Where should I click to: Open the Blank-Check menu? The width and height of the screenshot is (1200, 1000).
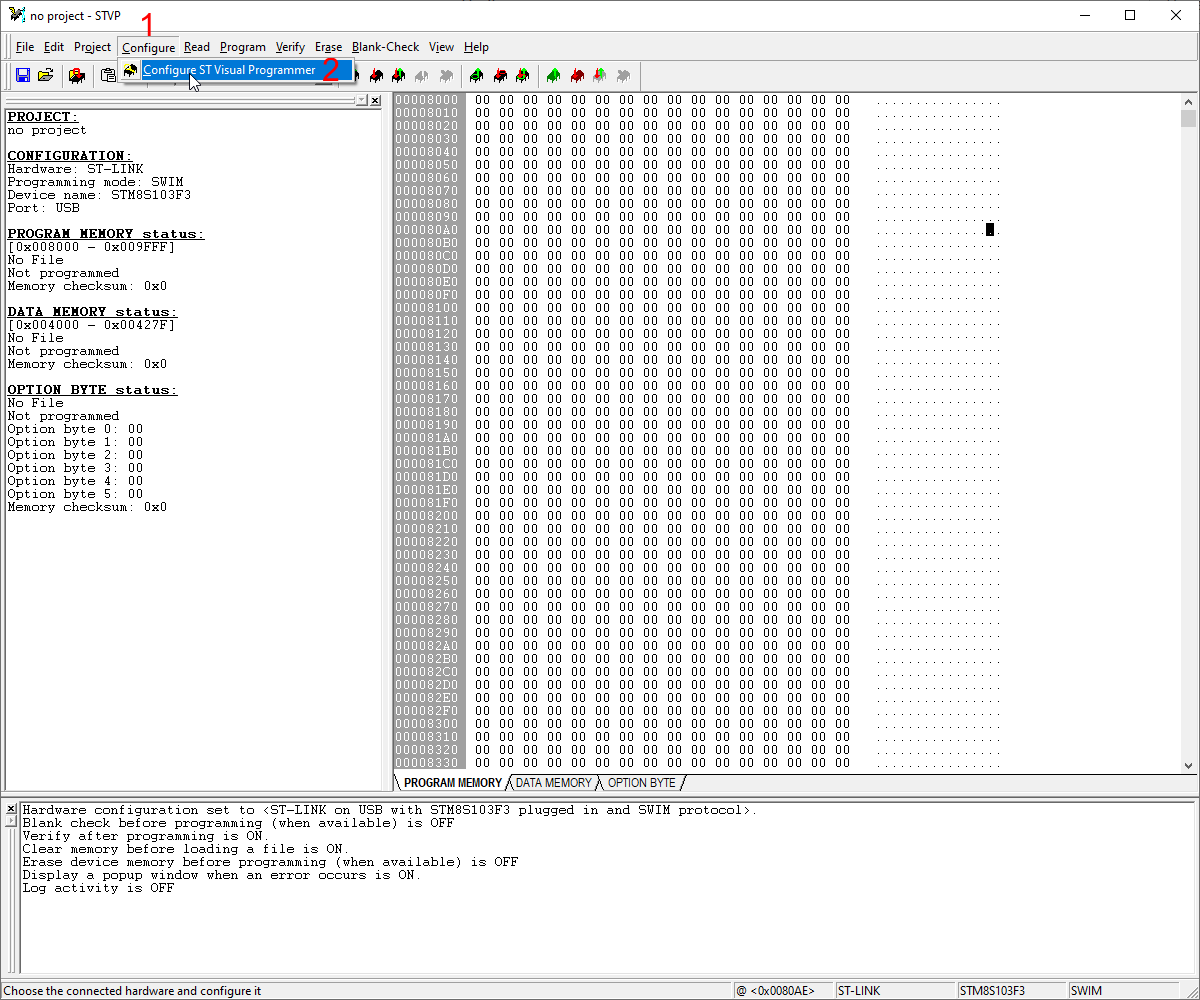point(385,47)
